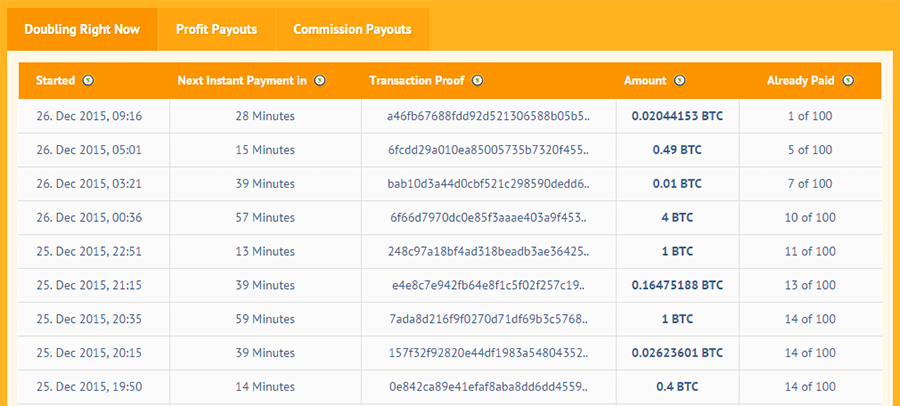Open transaction proof 157f32f92820e44d link
Screen dimensions: 900x406
tap(488, 354)
